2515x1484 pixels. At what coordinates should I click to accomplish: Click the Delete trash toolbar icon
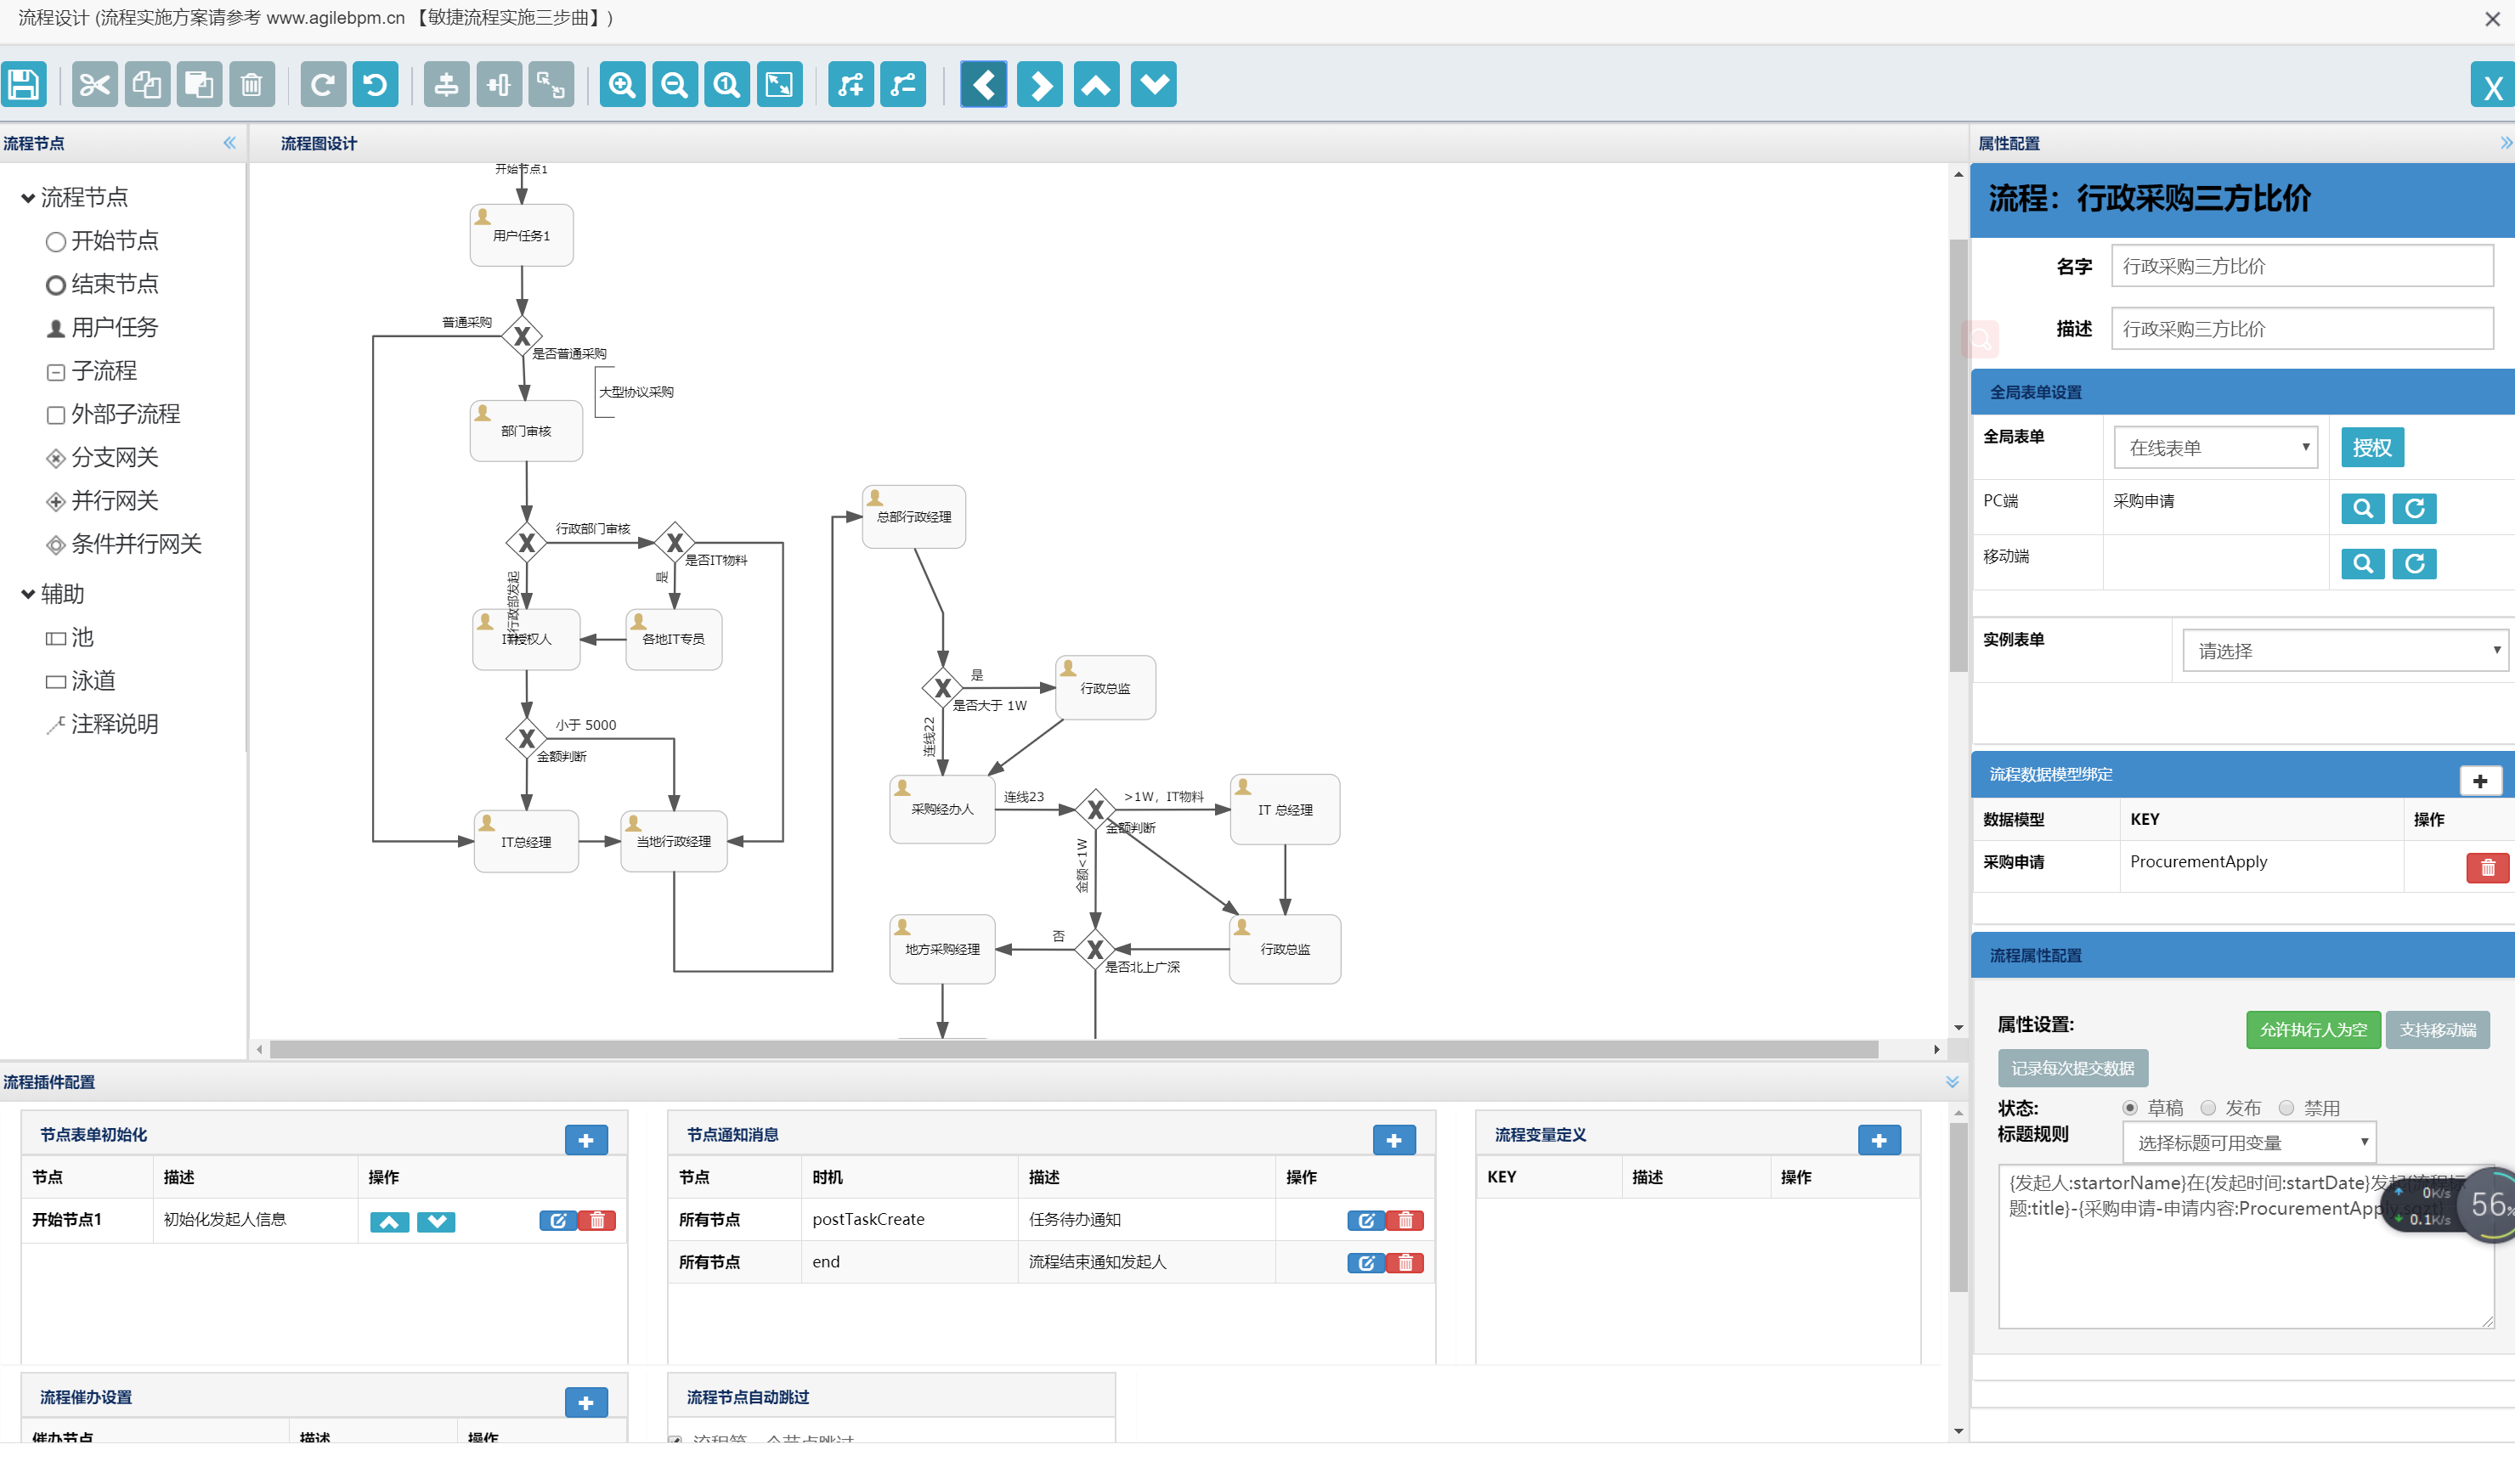tap(252, 85)
